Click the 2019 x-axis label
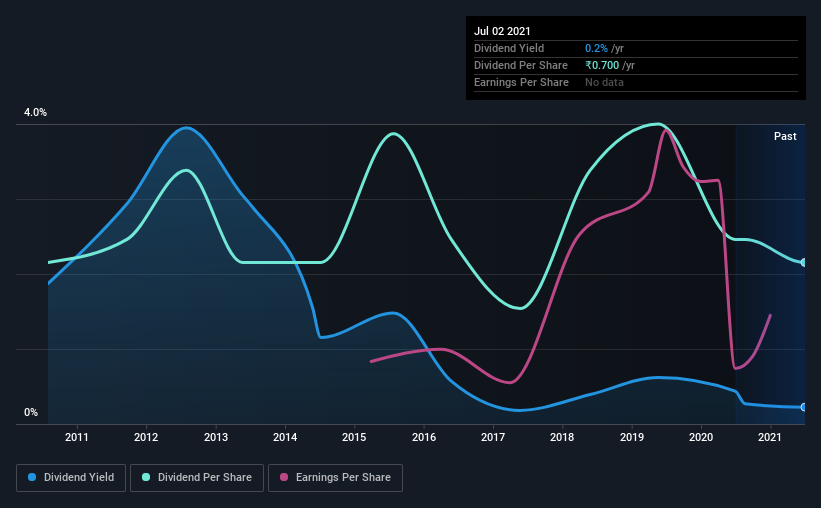 pyautogui.click(x=632, y=437)
